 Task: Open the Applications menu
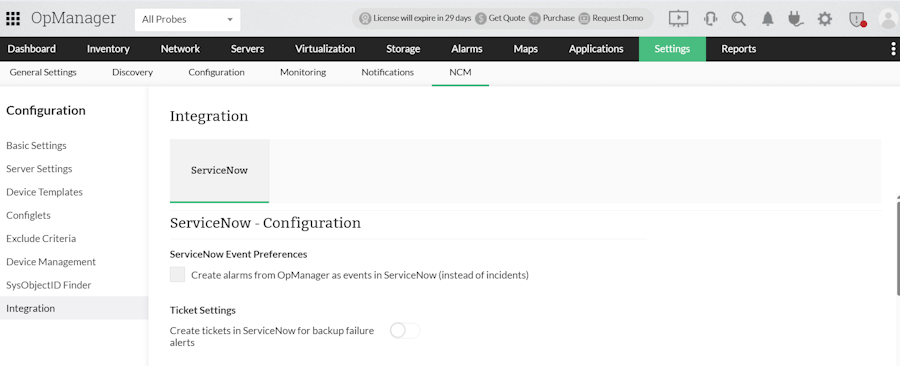pos(596,49)
